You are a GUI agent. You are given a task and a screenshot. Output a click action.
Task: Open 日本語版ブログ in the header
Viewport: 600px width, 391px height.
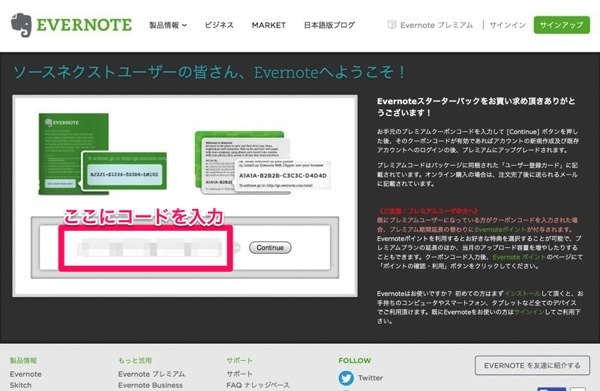click(329, 25)
